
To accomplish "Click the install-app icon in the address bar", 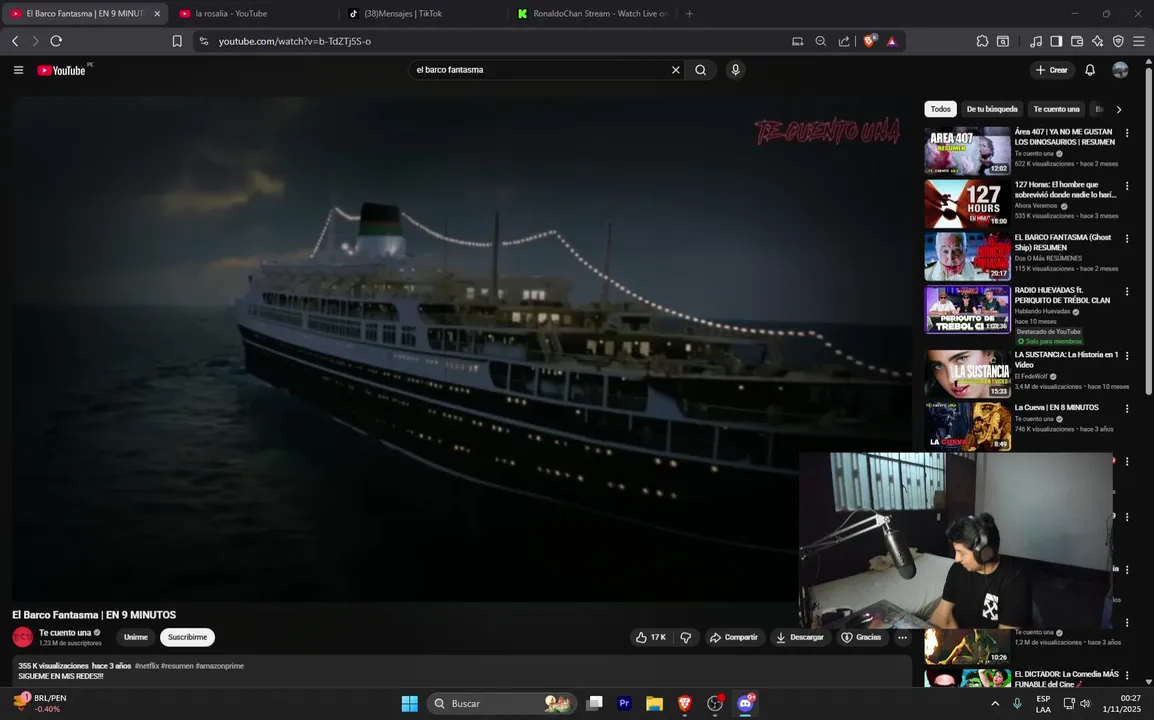I will click(797, 41).
